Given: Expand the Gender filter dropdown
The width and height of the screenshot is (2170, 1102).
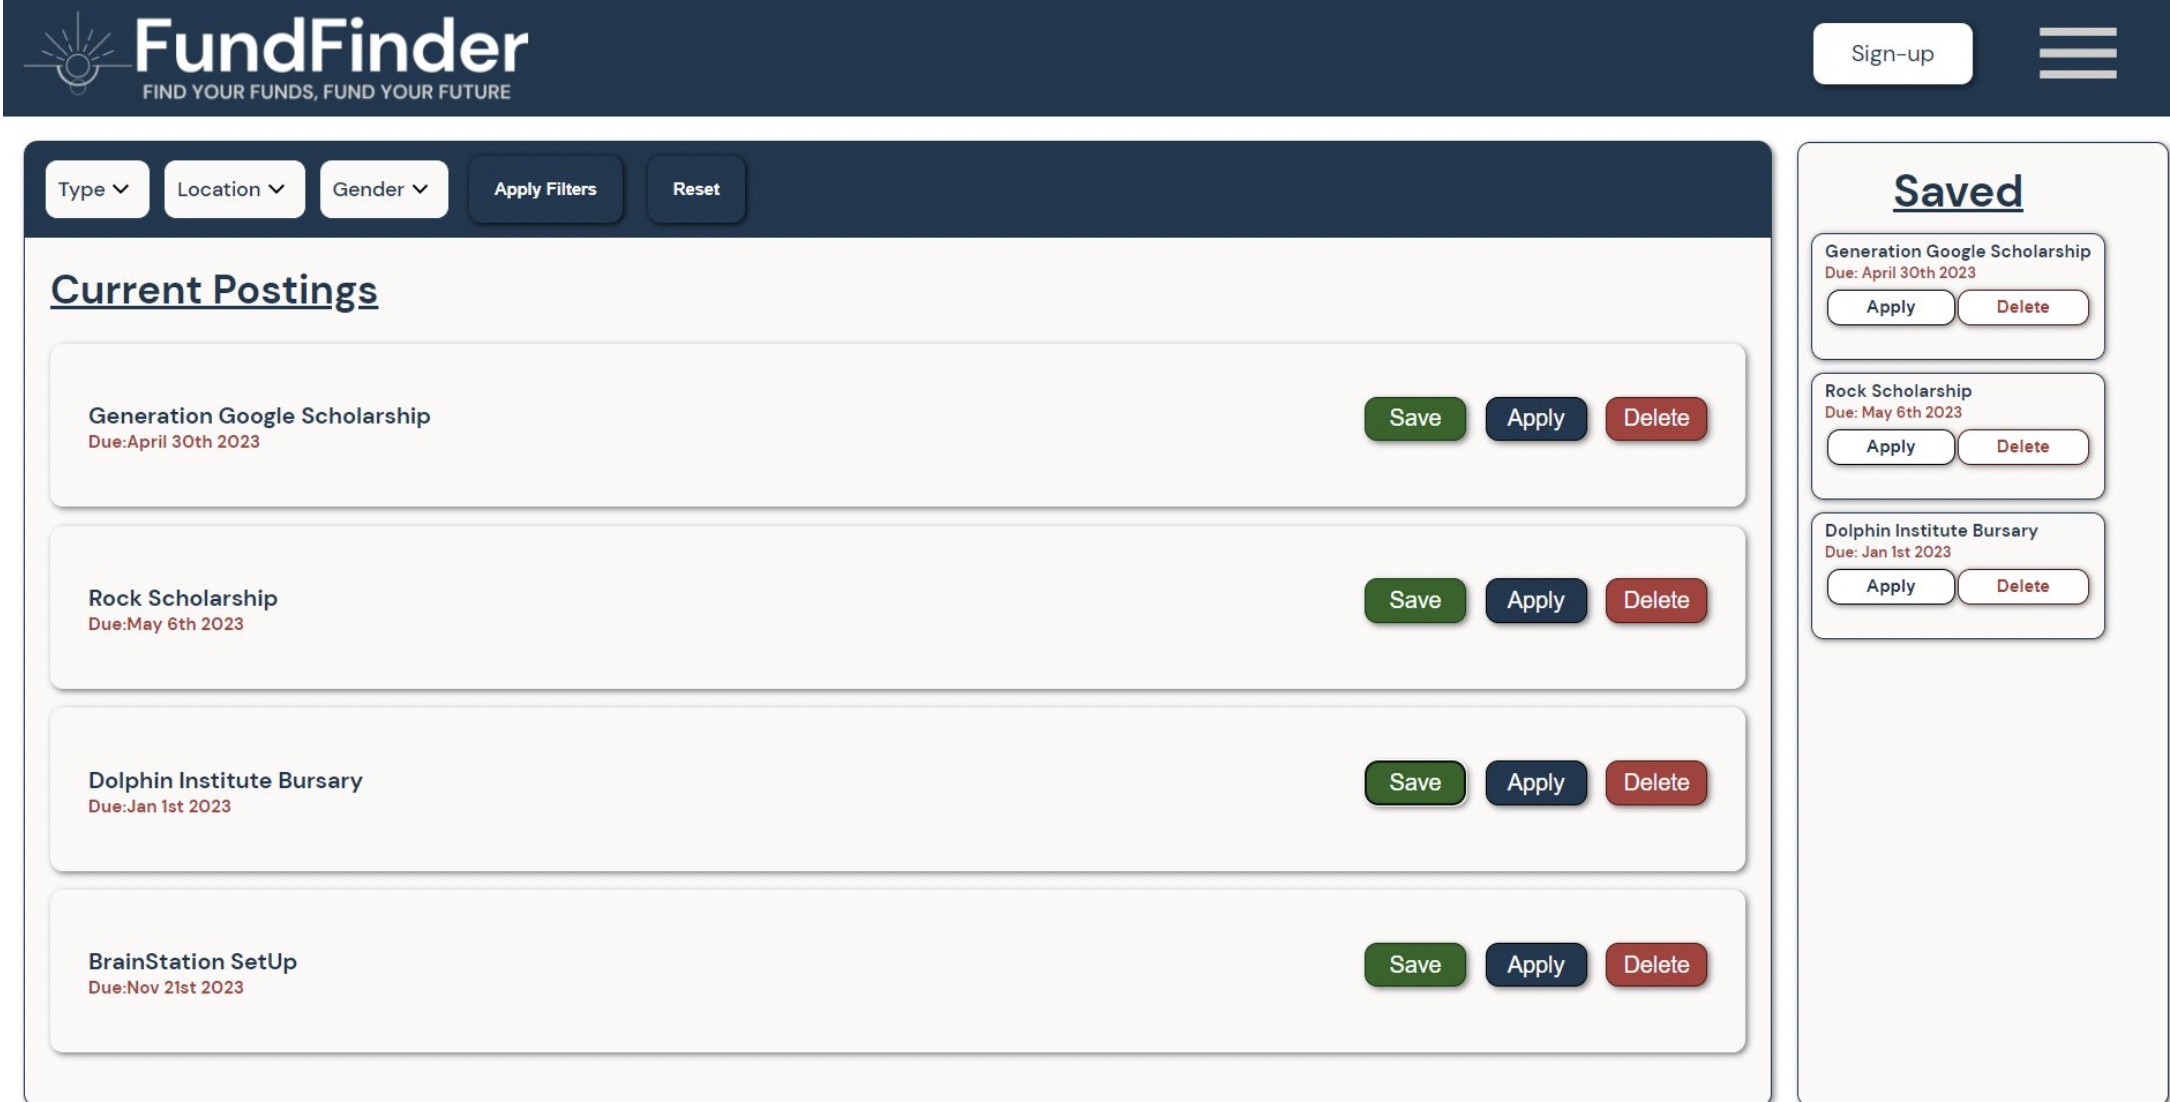Looking at the screenshot, I should click(x=384, y=189).
